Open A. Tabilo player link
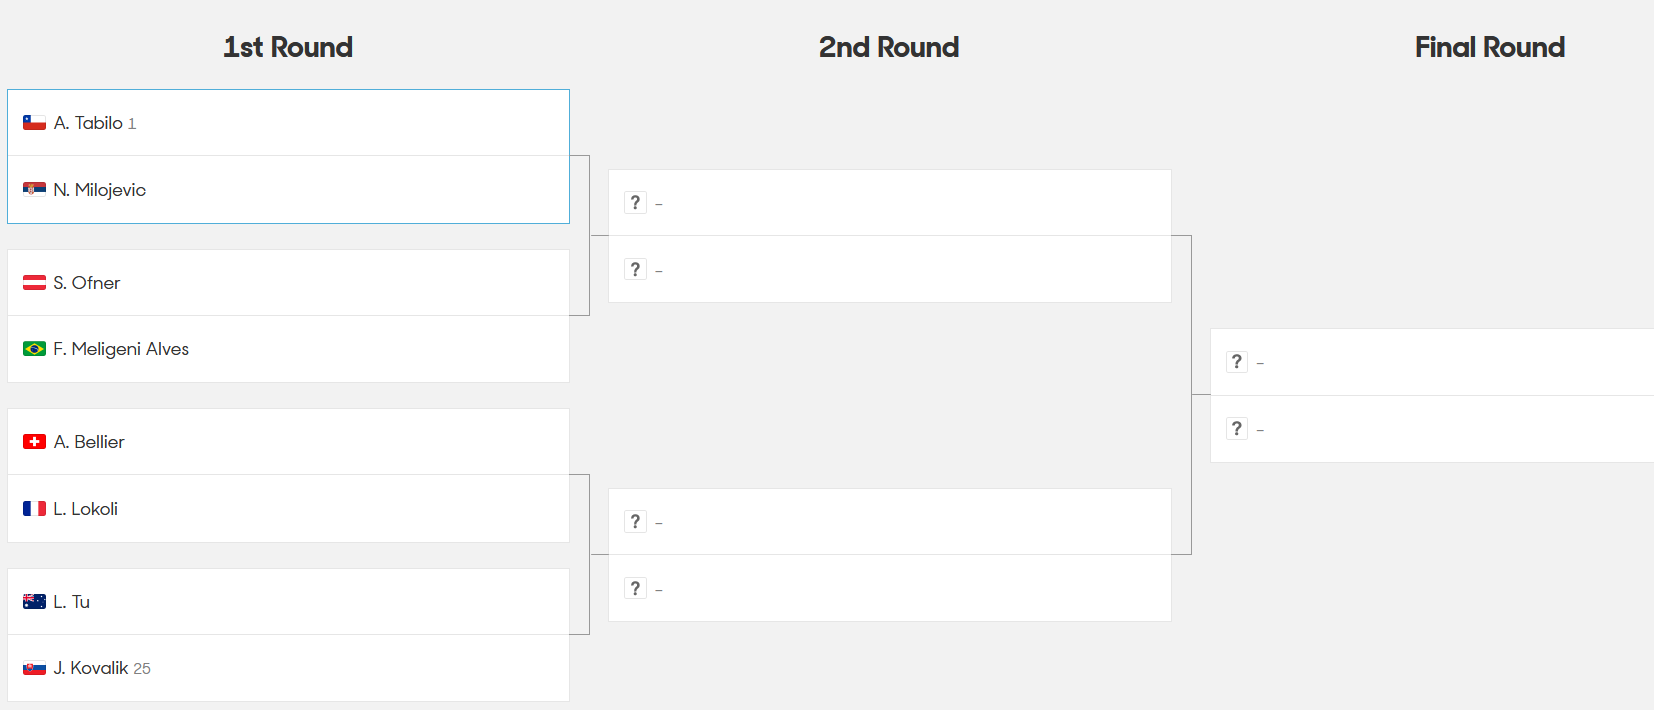The width and height of the screenshot is (1654, 710). coord(88,123)
